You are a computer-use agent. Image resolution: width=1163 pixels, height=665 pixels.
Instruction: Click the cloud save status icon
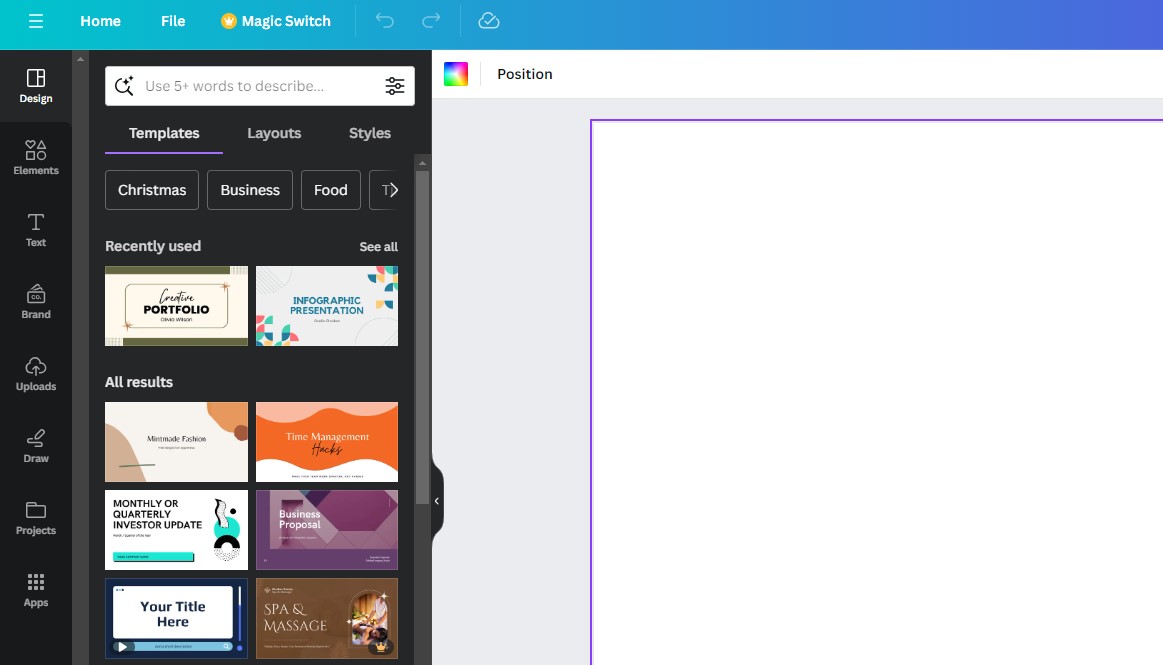(x=489, y=21)
